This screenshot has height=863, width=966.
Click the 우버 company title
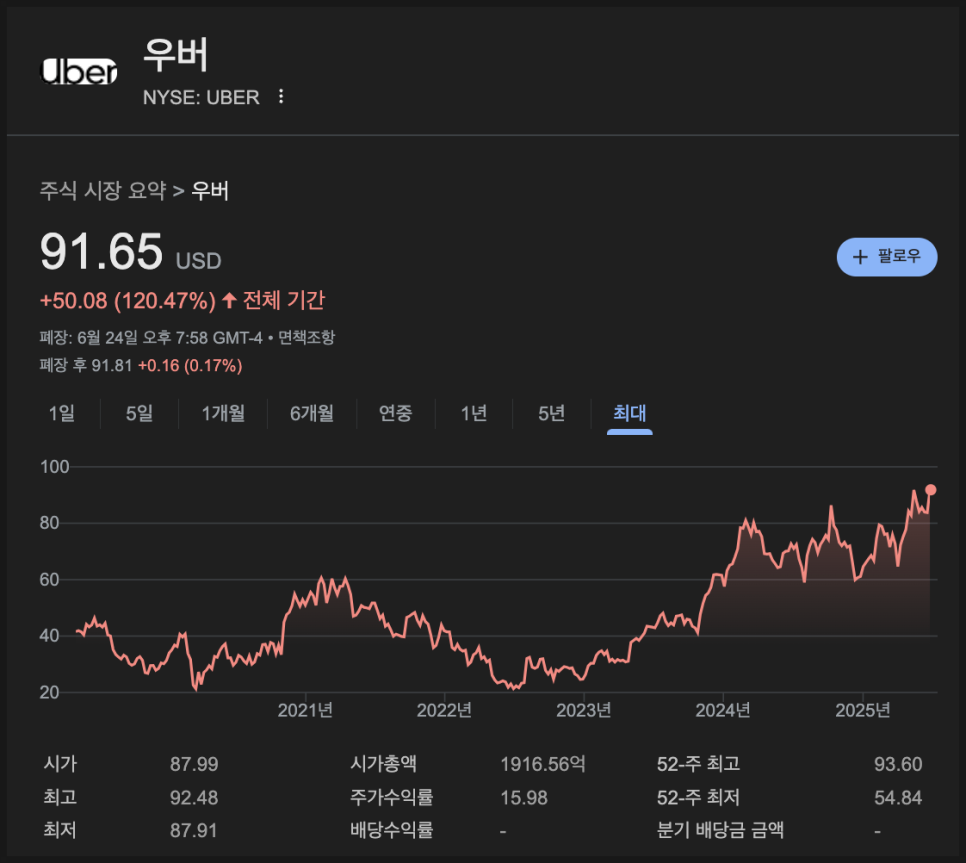pyautogui.click(x=176, y=55)
